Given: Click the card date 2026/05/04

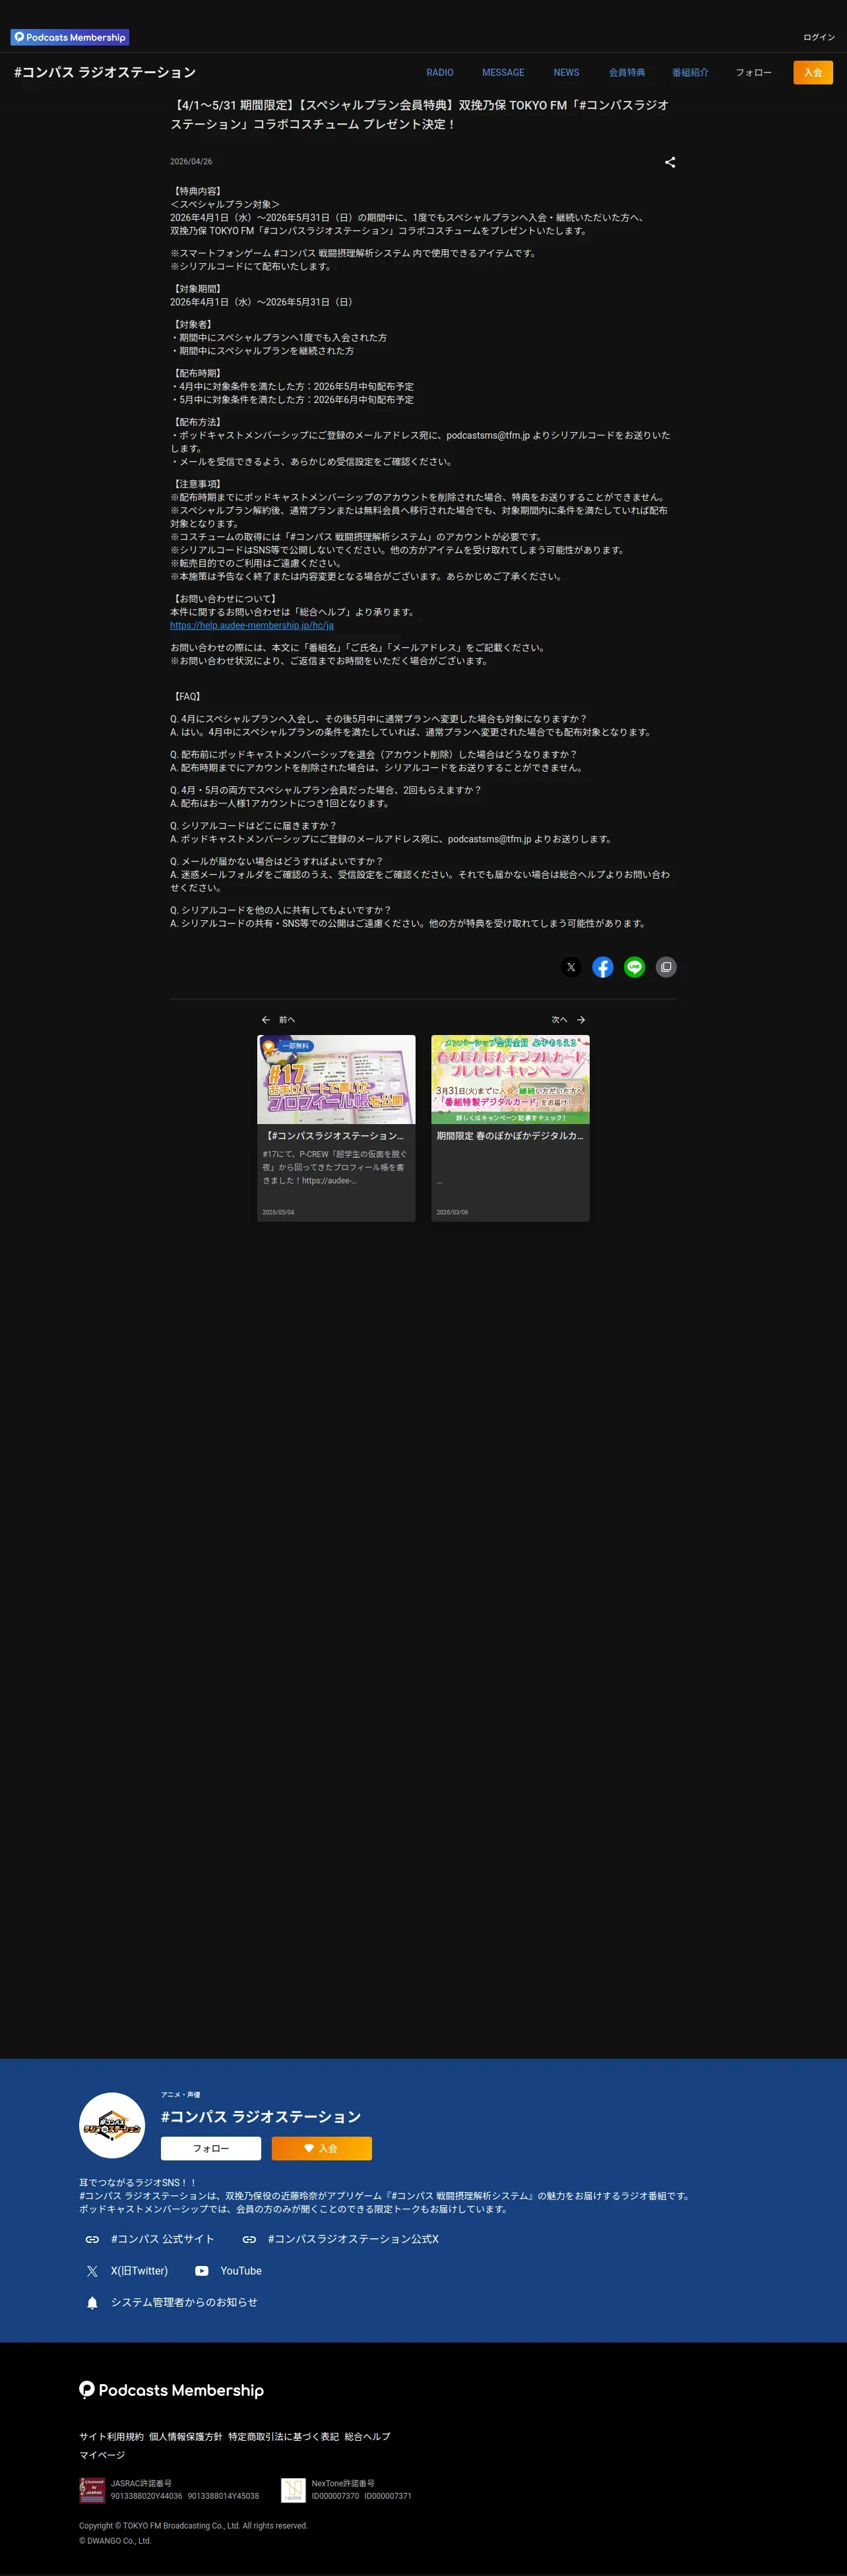Looking at the screenshot, I should [x=278, y=1212].
